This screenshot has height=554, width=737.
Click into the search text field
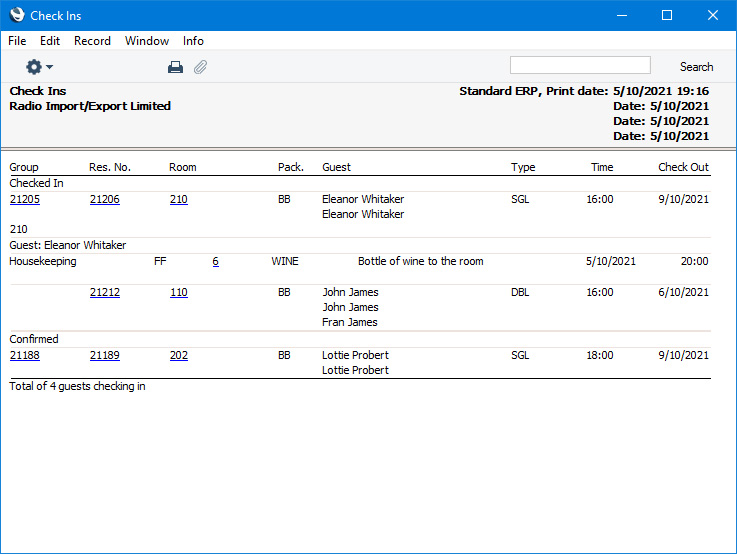(x=580, y=65)
